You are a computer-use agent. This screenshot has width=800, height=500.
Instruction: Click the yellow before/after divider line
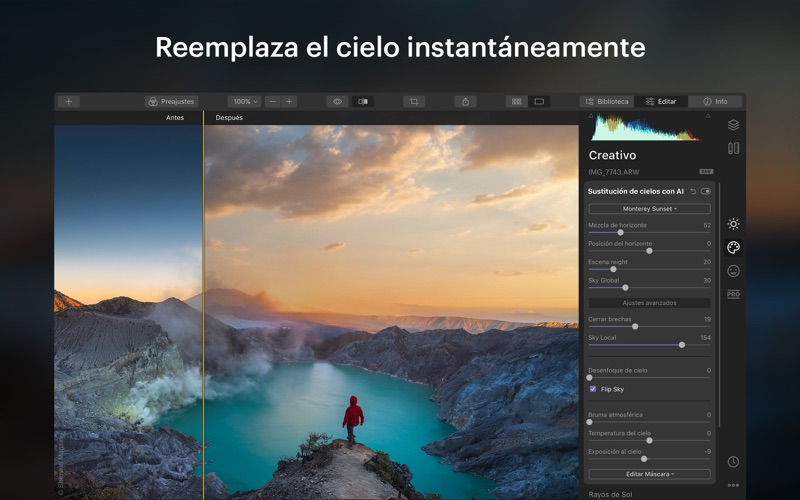tap(204, 306)
